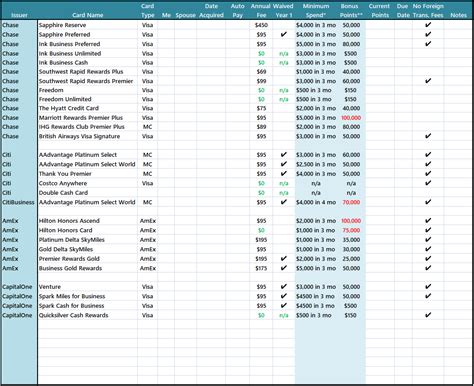Image resolution: width=474 pixels, height=386 pixels.
Task: Click the Due Date column header
Action: pos(403,11)
